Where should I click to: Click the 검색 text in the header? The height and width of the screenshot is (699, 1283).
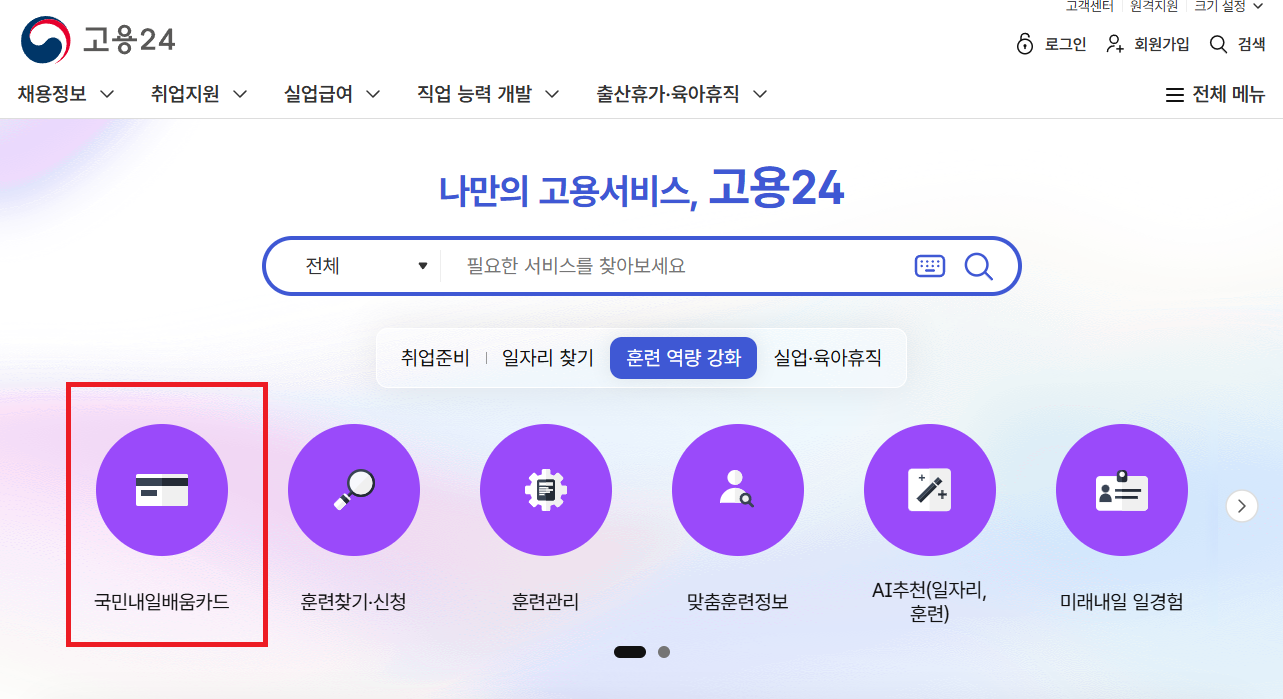(x=1251, y=44)
